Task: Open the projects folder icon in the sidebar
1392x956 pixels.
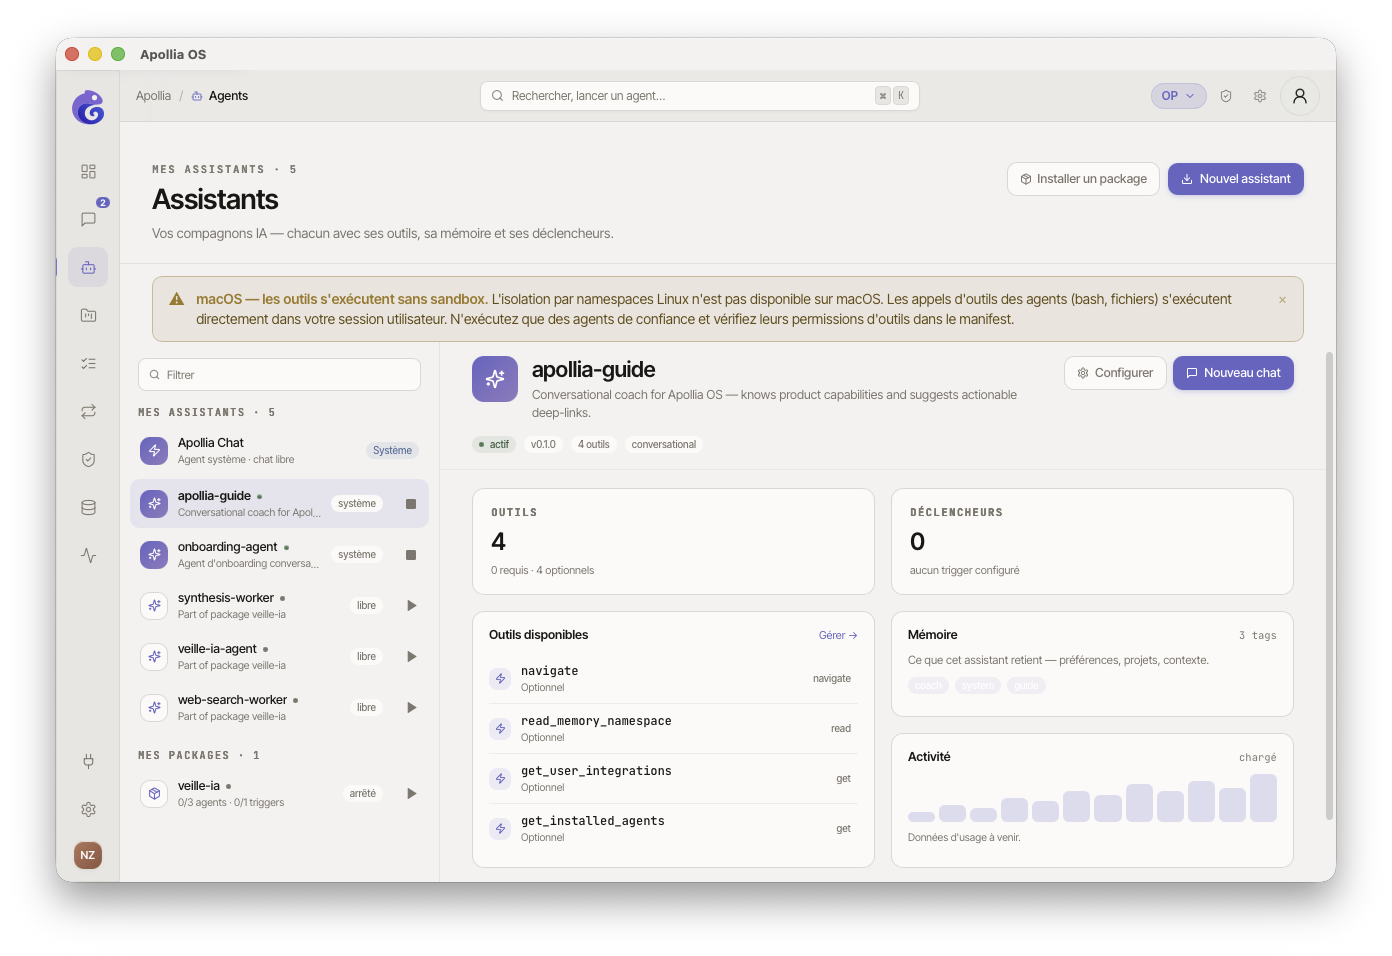Action: tap(88, 315)
